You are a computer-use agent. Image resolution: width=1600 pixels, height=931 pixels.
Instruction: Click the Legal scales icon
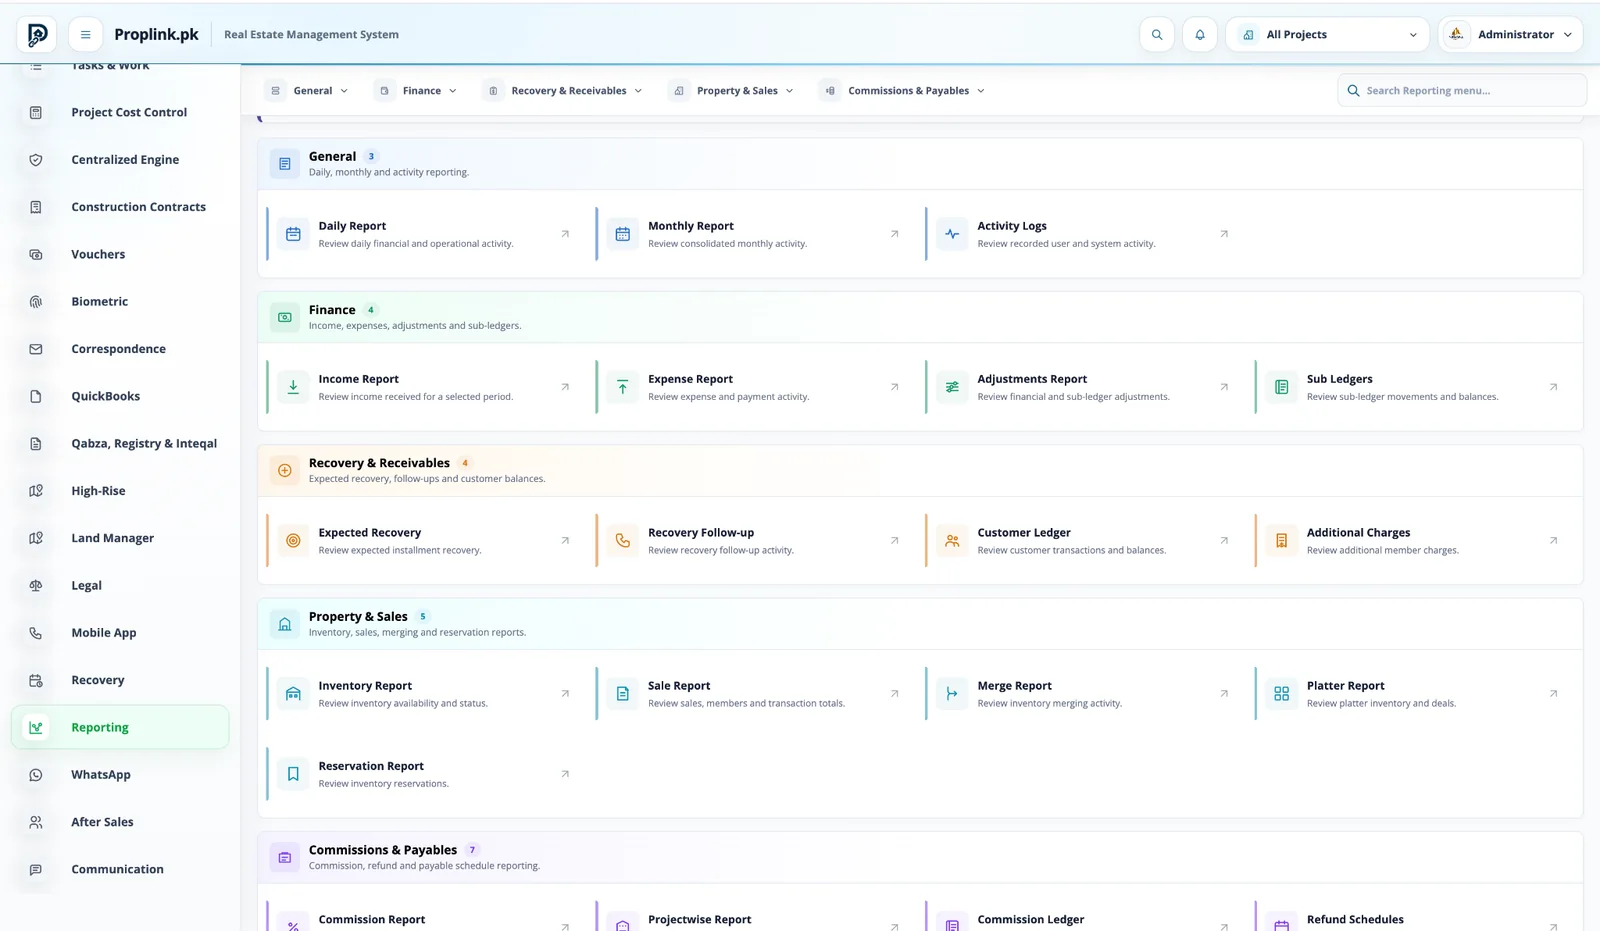[x=36, y=586]
